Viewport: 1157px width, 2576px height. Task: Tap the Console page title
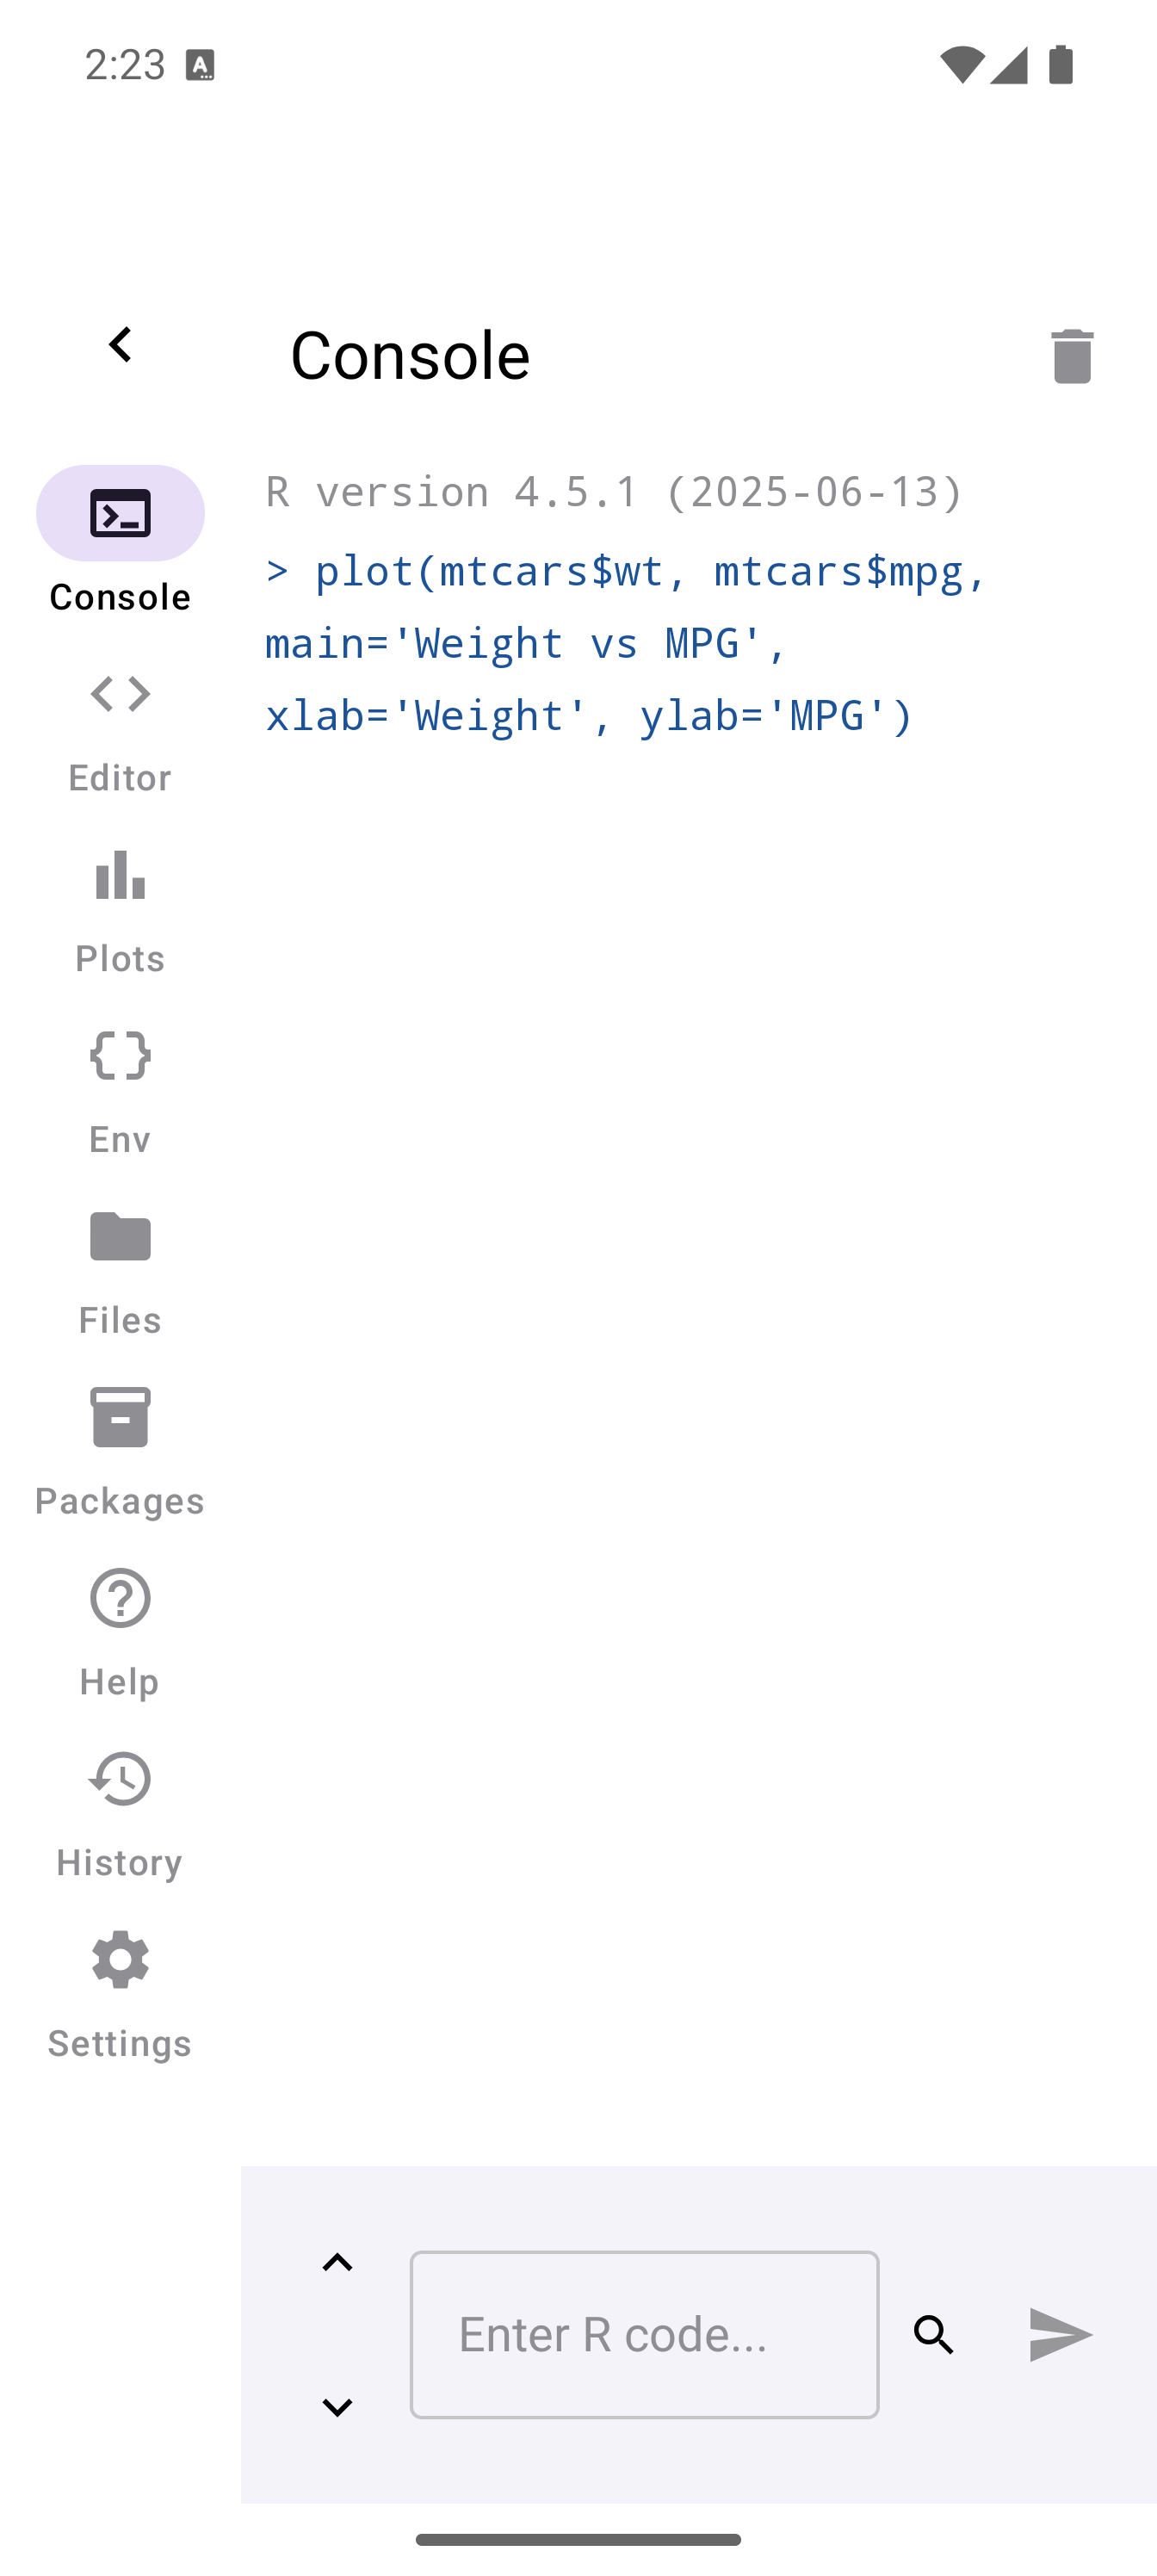[x=410, y=356]
